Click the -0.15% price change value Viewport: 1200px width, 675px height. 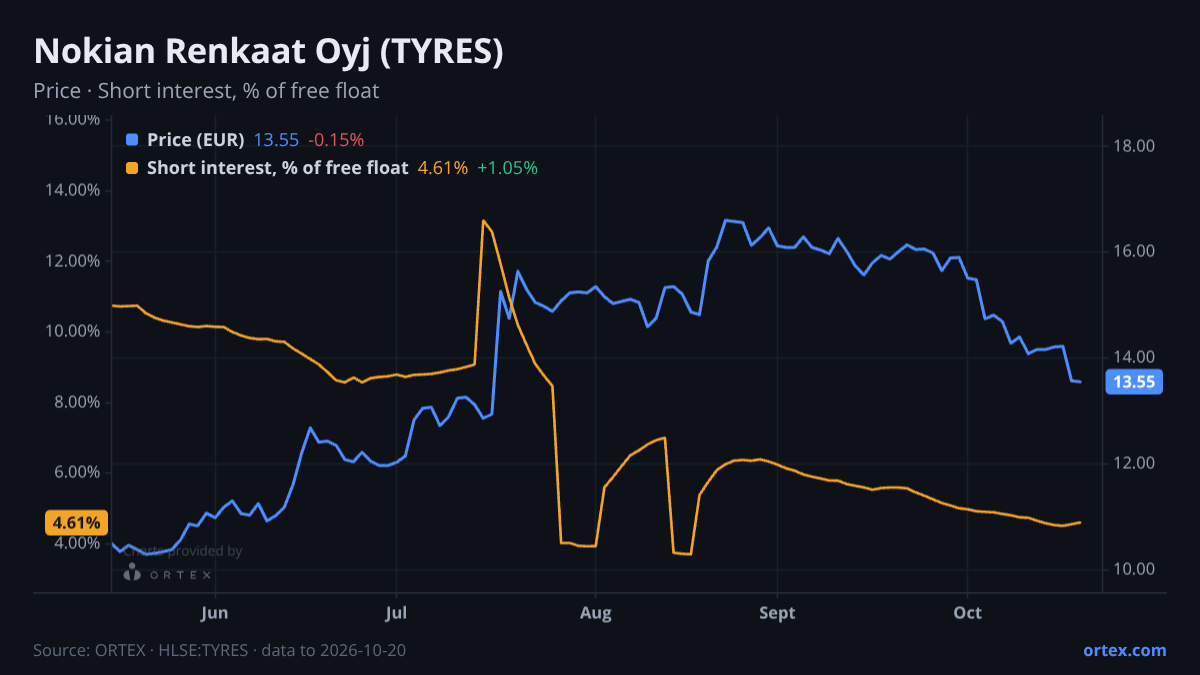336,140
